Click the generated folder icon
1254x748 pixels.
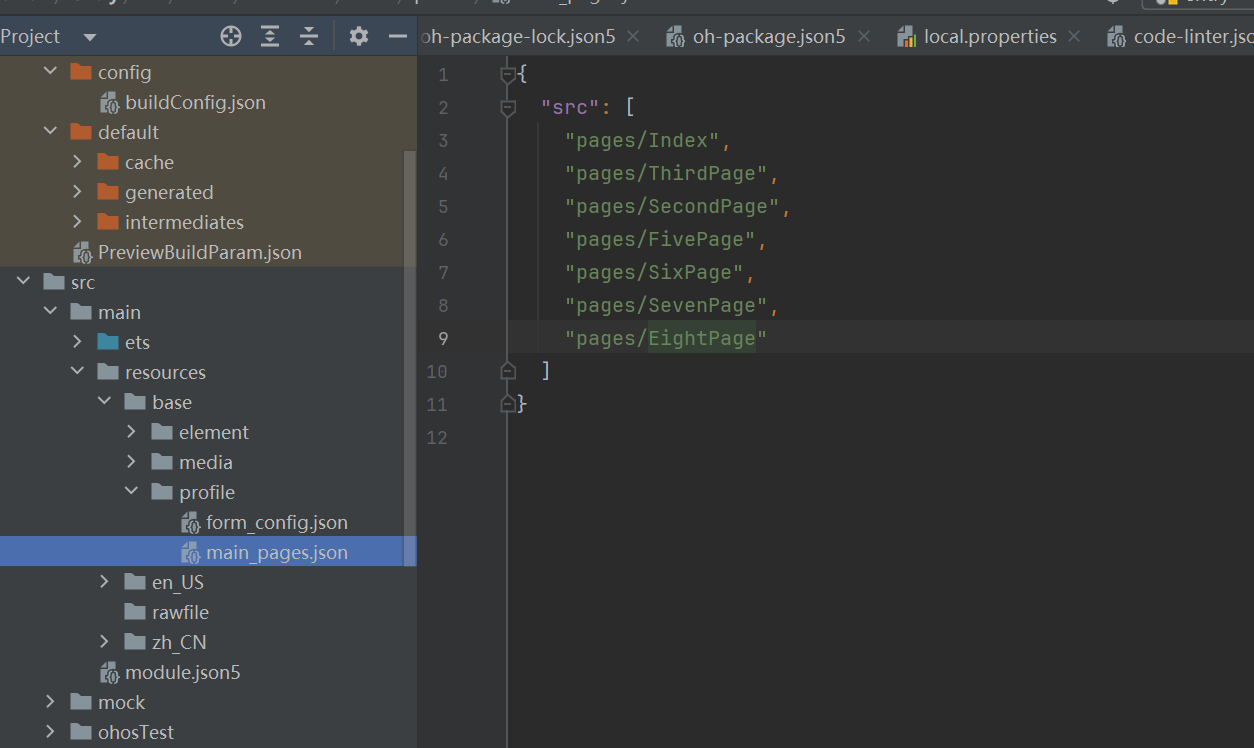pos(108,192)
